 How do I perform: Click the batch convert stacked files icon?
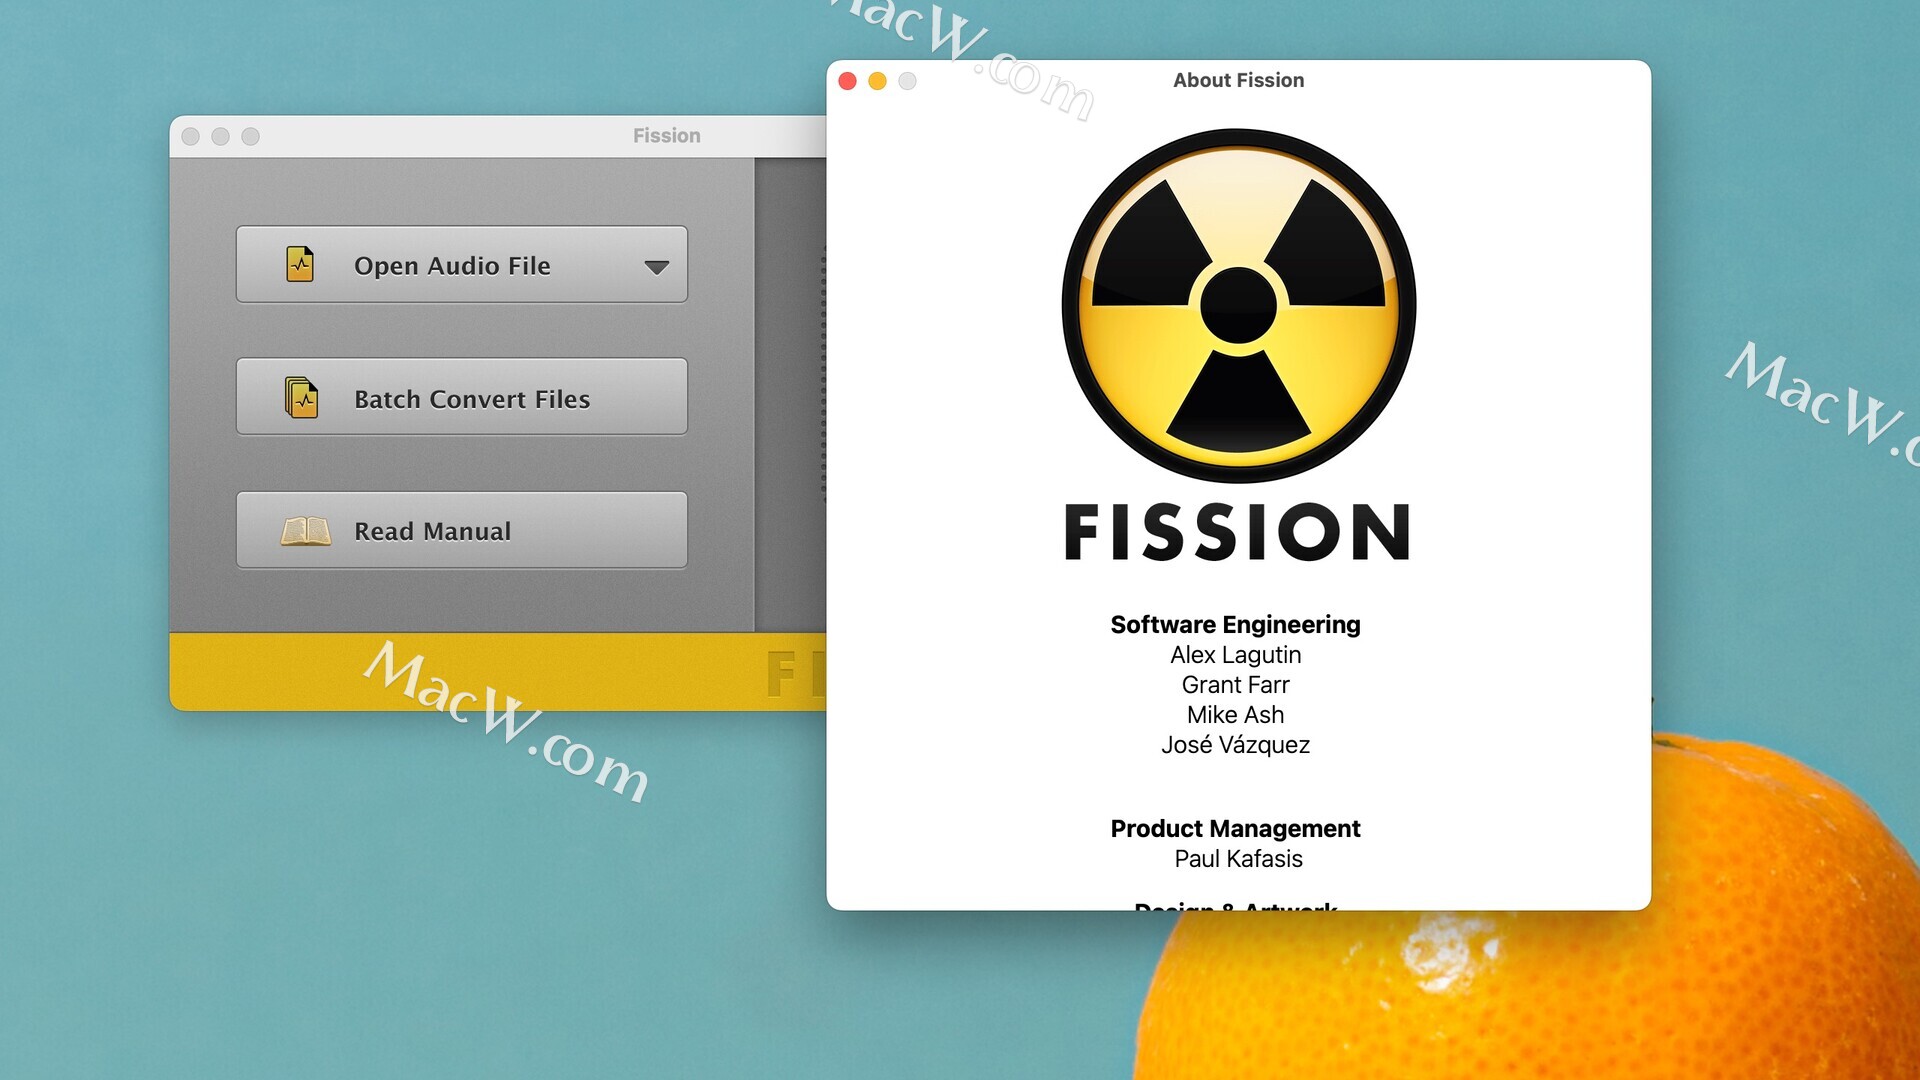pyautogui.click(x=301, y=397)
